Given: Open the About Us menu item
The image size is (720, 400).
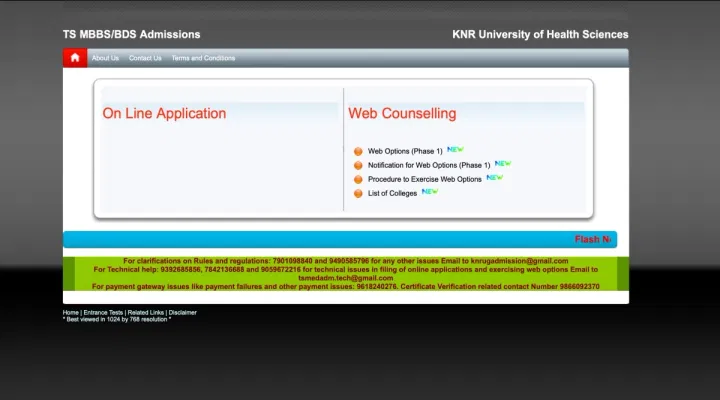Looking at the screenshot, I should coord(105,58).
